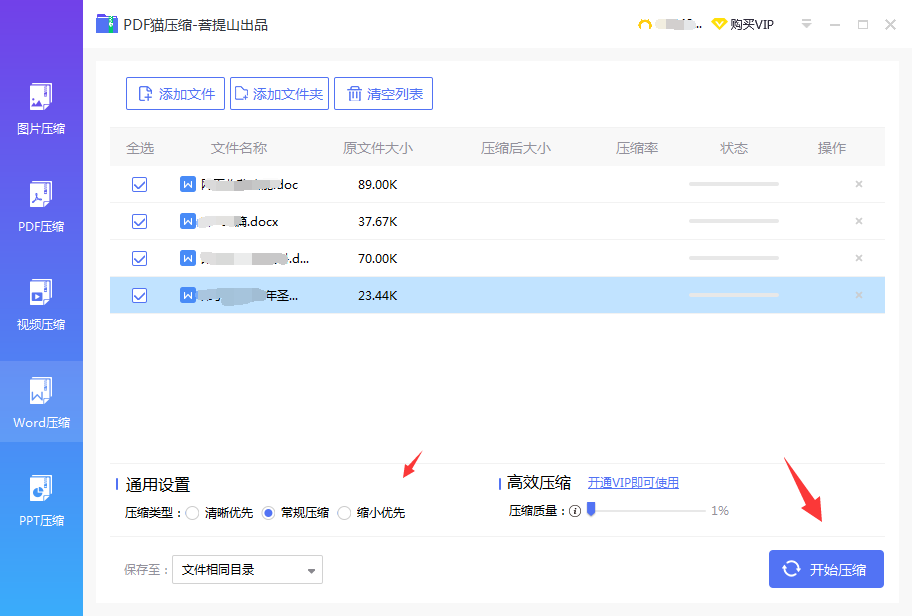Click the 原文件大小 column header
912x616 pixels.
click(x=377, y=148)
